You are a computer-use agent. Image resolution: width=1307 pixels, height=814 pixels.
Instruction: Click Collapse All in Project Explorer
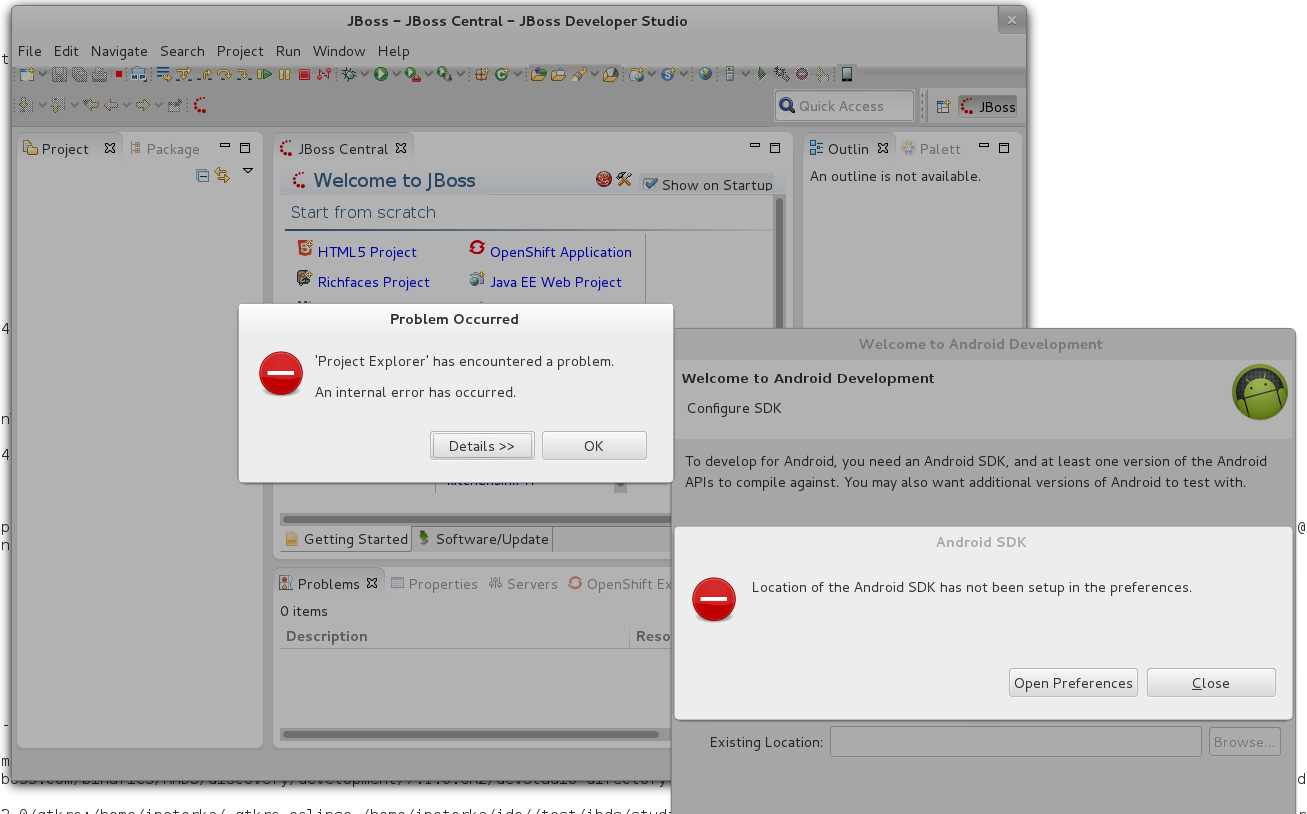tap(203, 175)
